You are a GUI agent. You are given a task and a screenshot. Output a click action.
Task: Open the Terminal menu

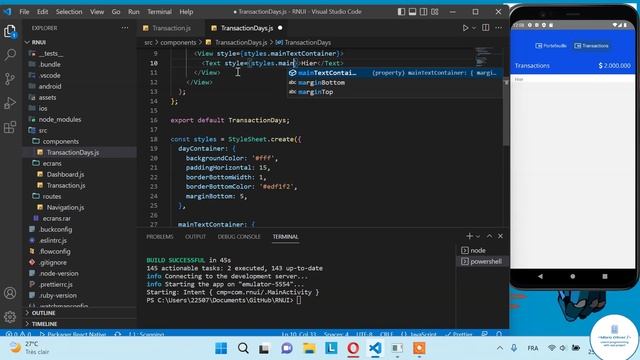coord(160,12)
